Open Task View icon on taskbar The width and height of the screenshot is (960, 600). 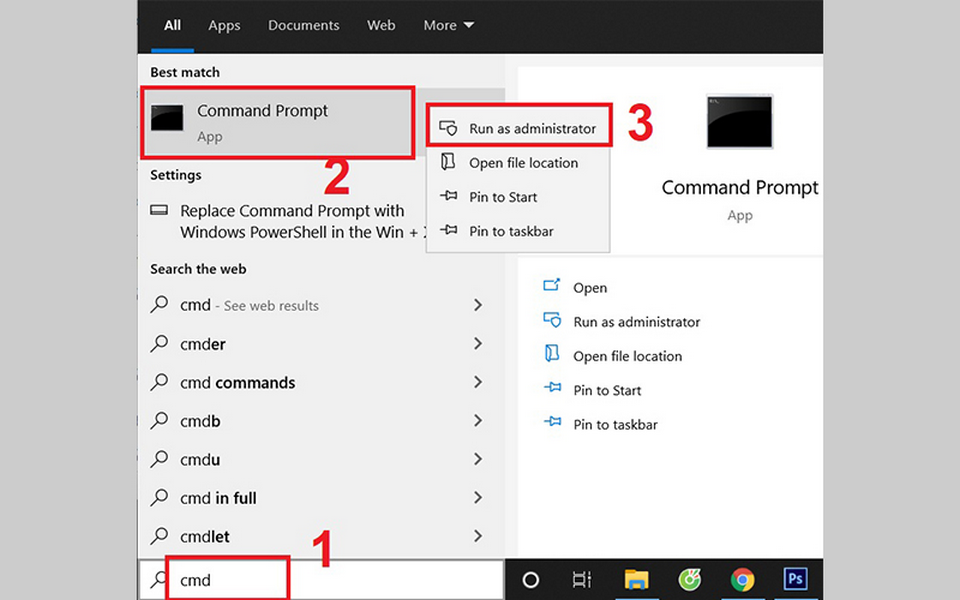pos(582,579)
